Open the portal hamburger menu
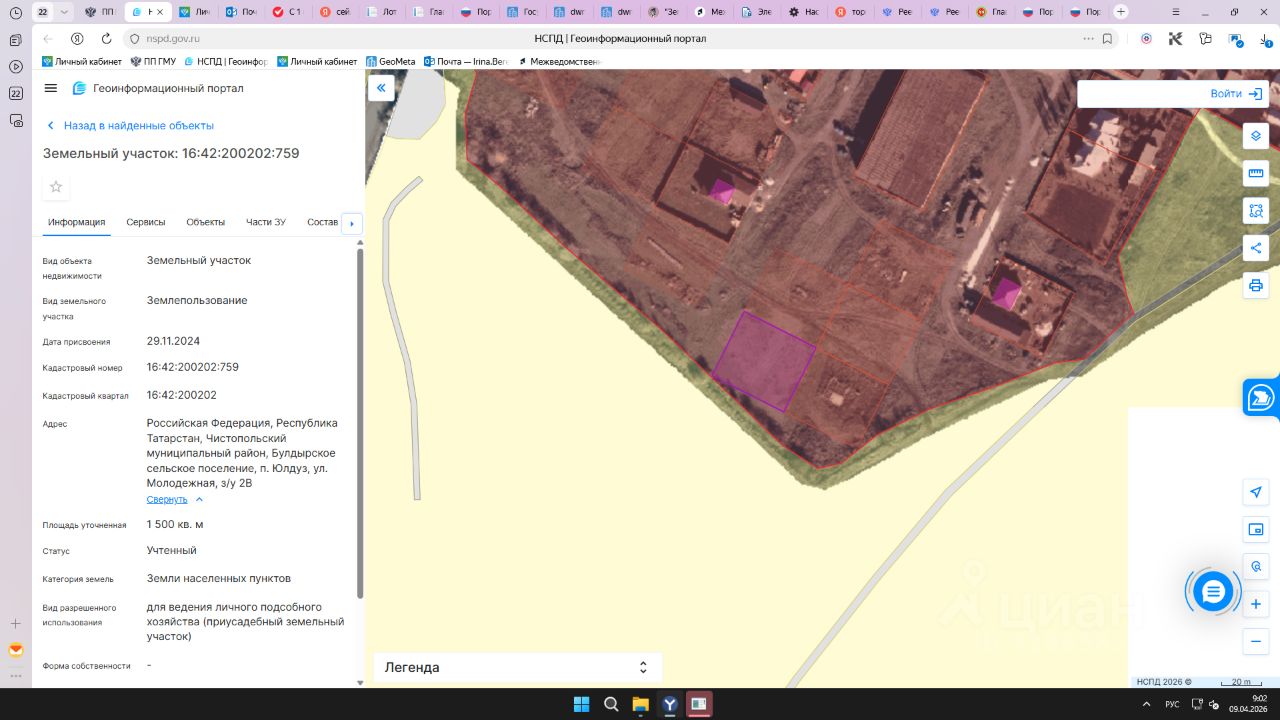The width and height of the screenshot is (1280, 720). click(x=51, y=88)
